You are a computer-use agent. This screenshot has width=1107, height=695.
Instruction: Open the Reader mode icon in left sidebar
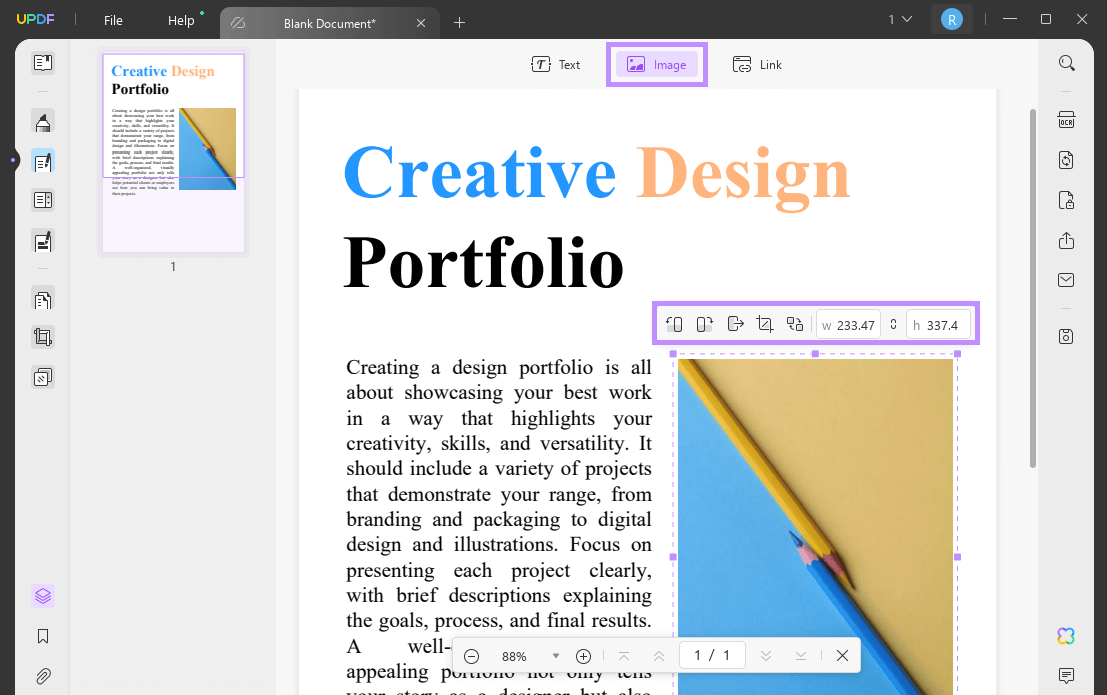(x=43, y=63)
